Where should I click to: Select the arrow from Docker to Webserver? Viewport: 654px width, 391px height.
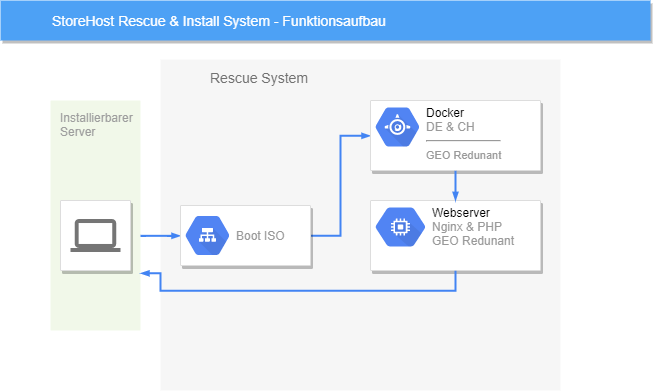455,187
